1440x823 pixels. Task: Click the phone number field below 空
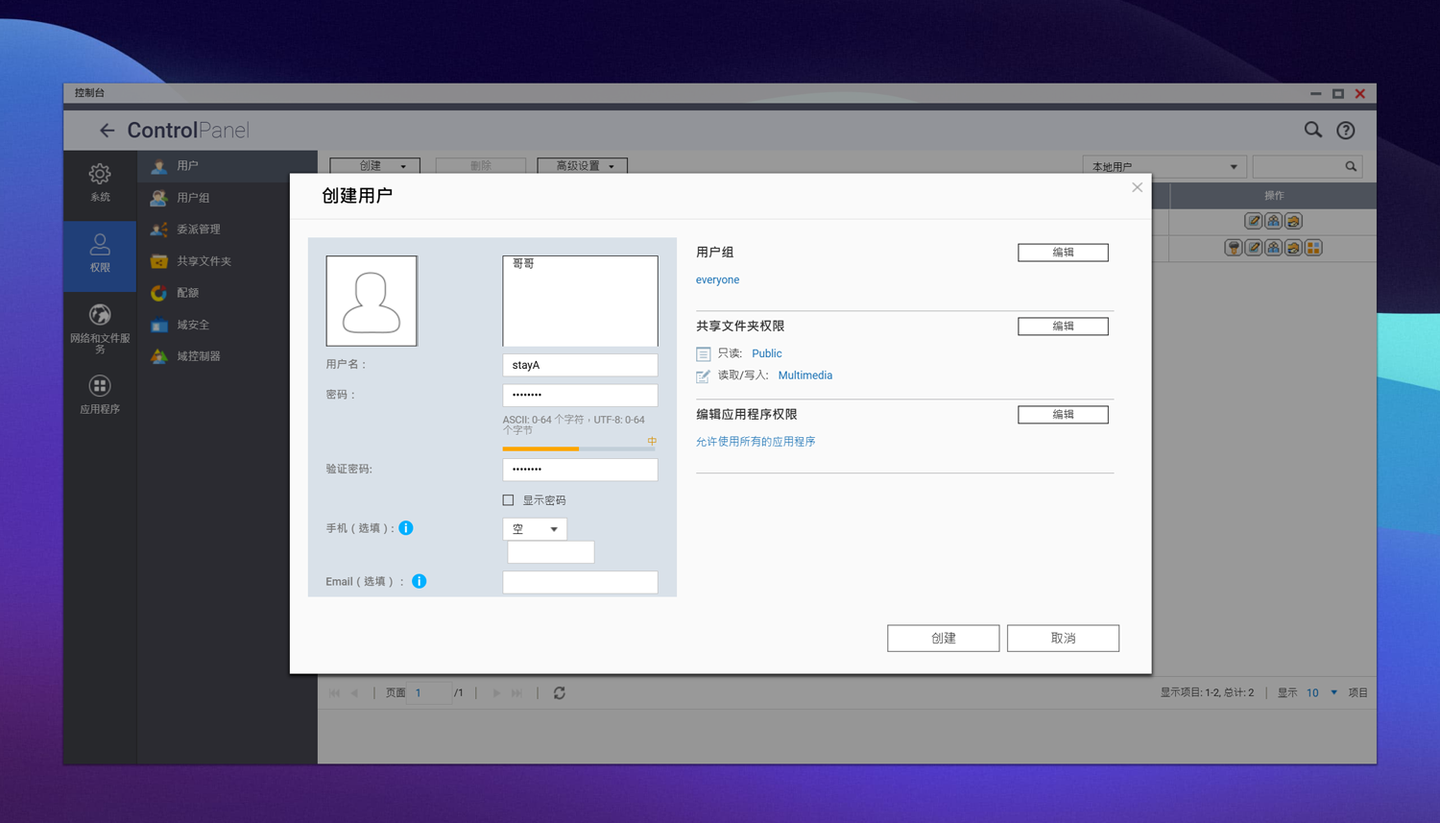click(551, 552)
